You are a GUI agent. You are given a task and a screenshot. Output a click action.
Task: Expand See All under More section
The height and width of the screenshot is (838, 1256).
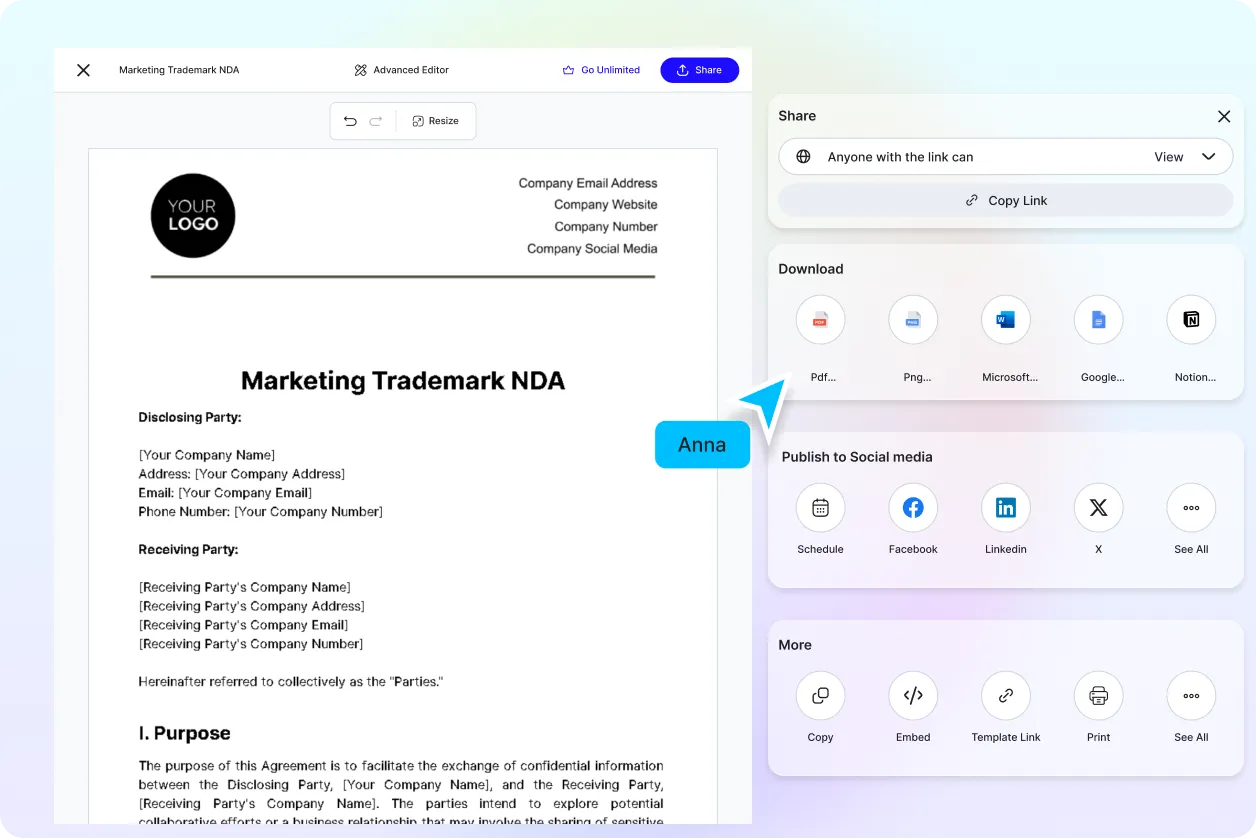1191,696
